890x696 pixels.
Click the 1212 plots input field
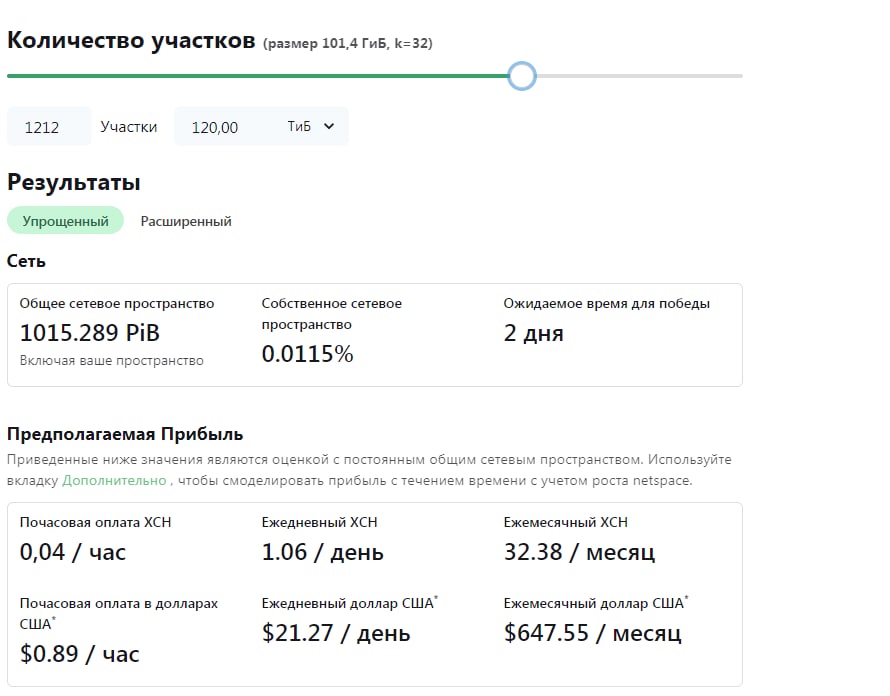pos(49,127)
